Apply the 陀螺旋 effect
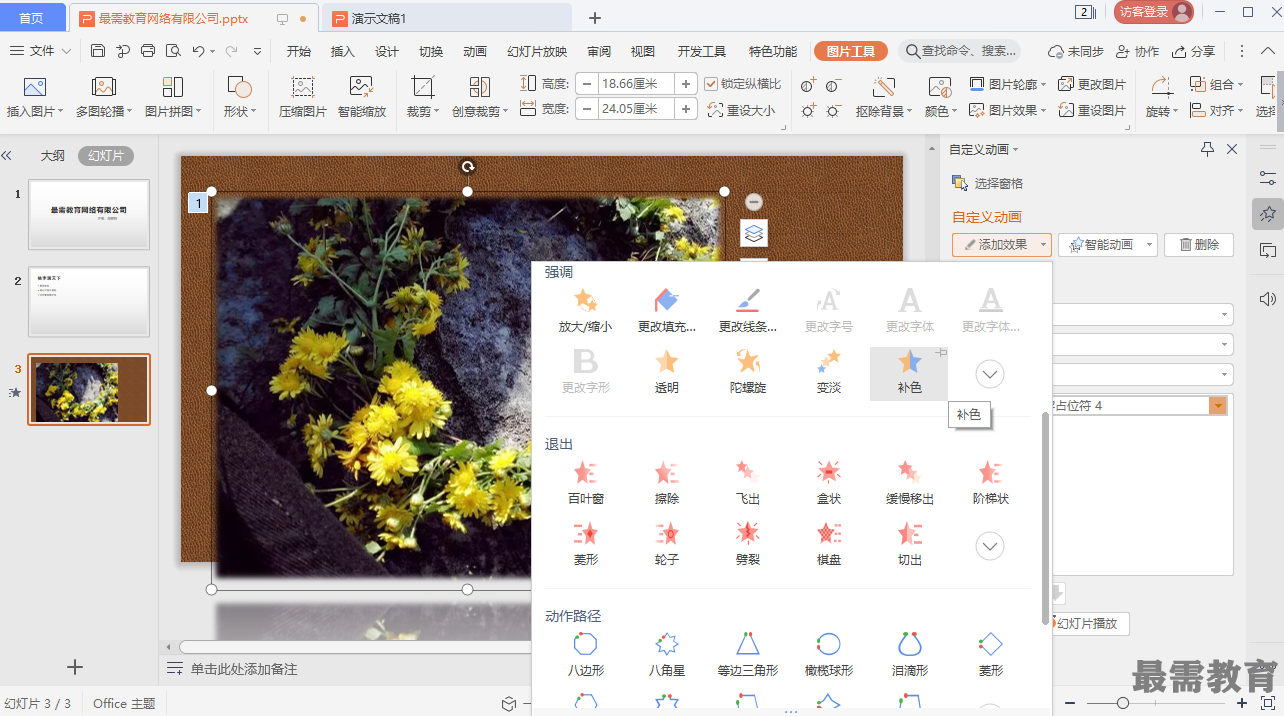1284x716 pixels. coord(747,372)
